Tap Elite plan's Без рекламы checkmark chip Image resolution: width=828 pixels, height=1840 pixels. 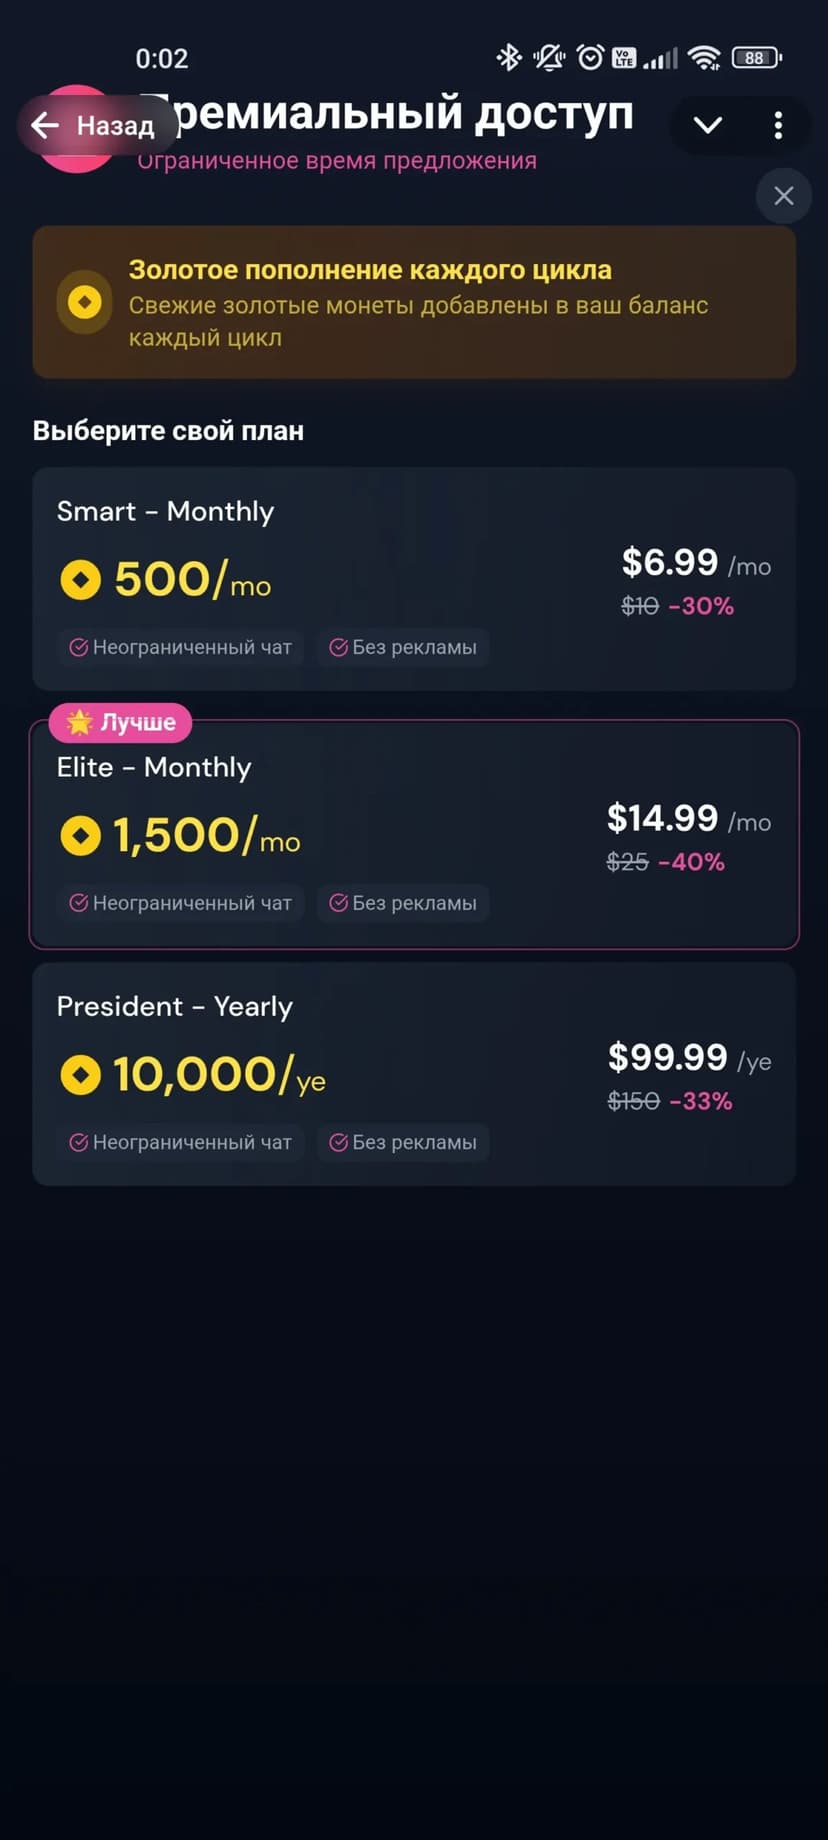click(403, 903)
